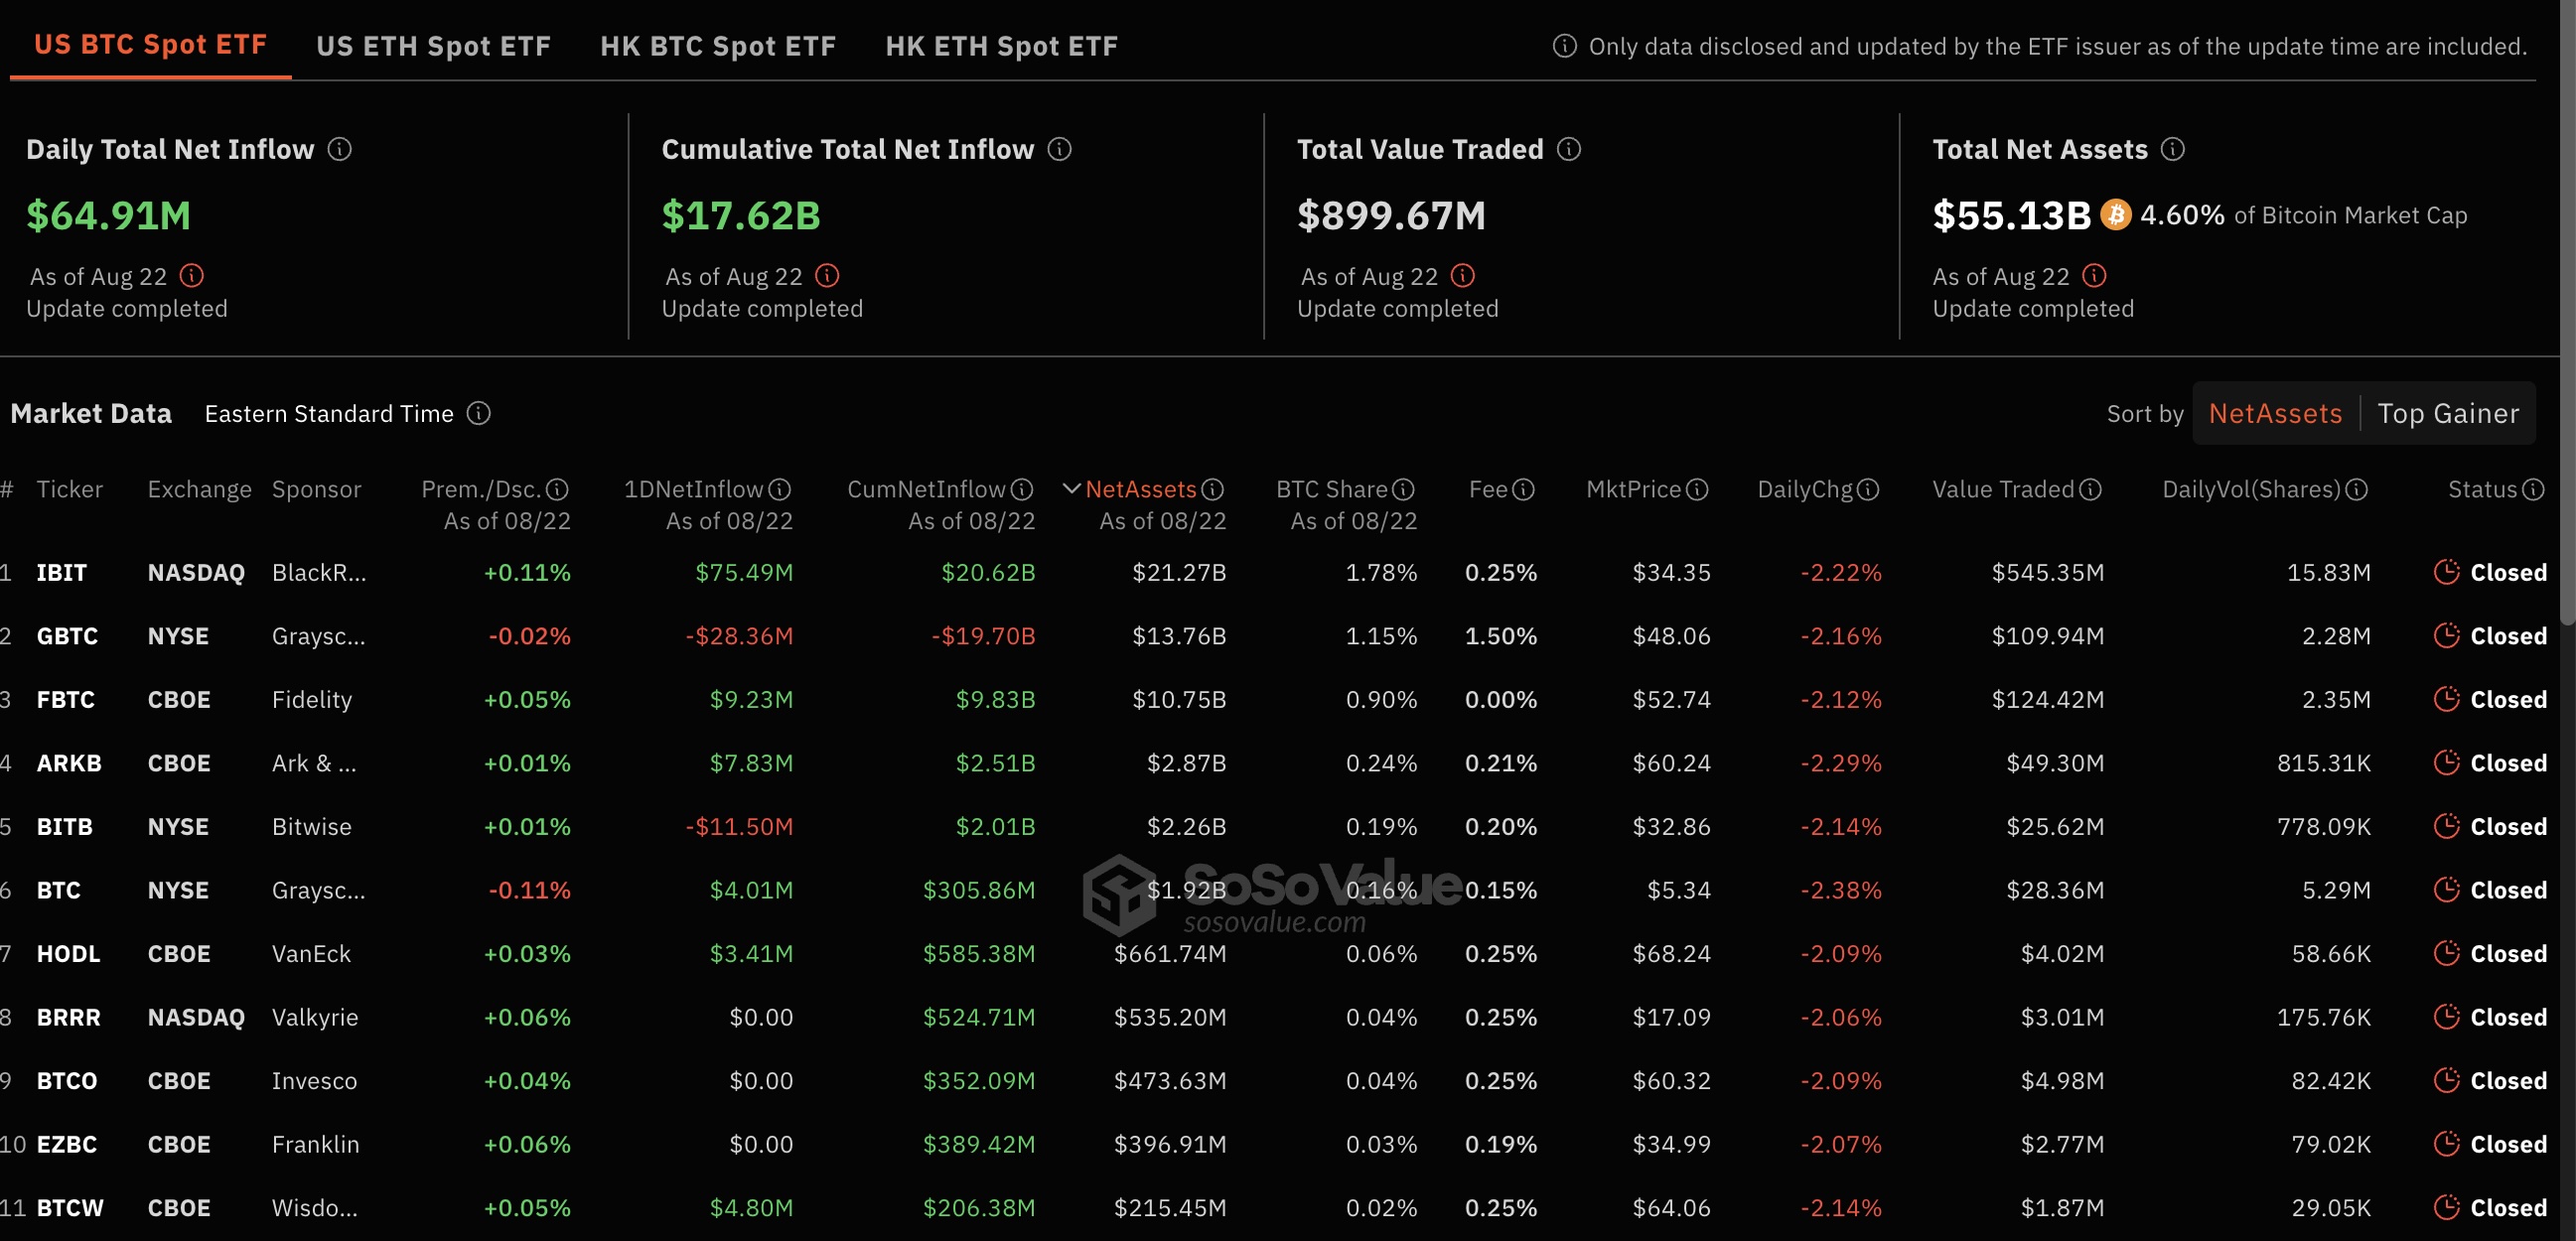Select the Eastern Standard Time label

329,413
